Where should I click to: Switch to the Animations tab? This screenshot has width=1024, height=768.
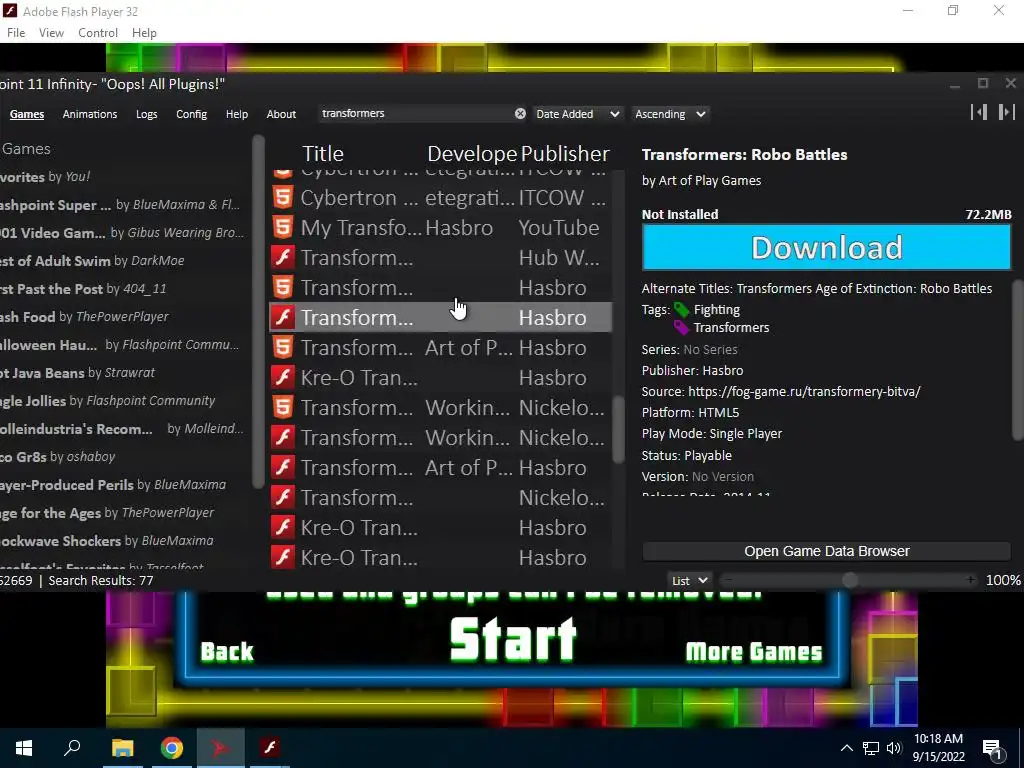coord(89,114)
